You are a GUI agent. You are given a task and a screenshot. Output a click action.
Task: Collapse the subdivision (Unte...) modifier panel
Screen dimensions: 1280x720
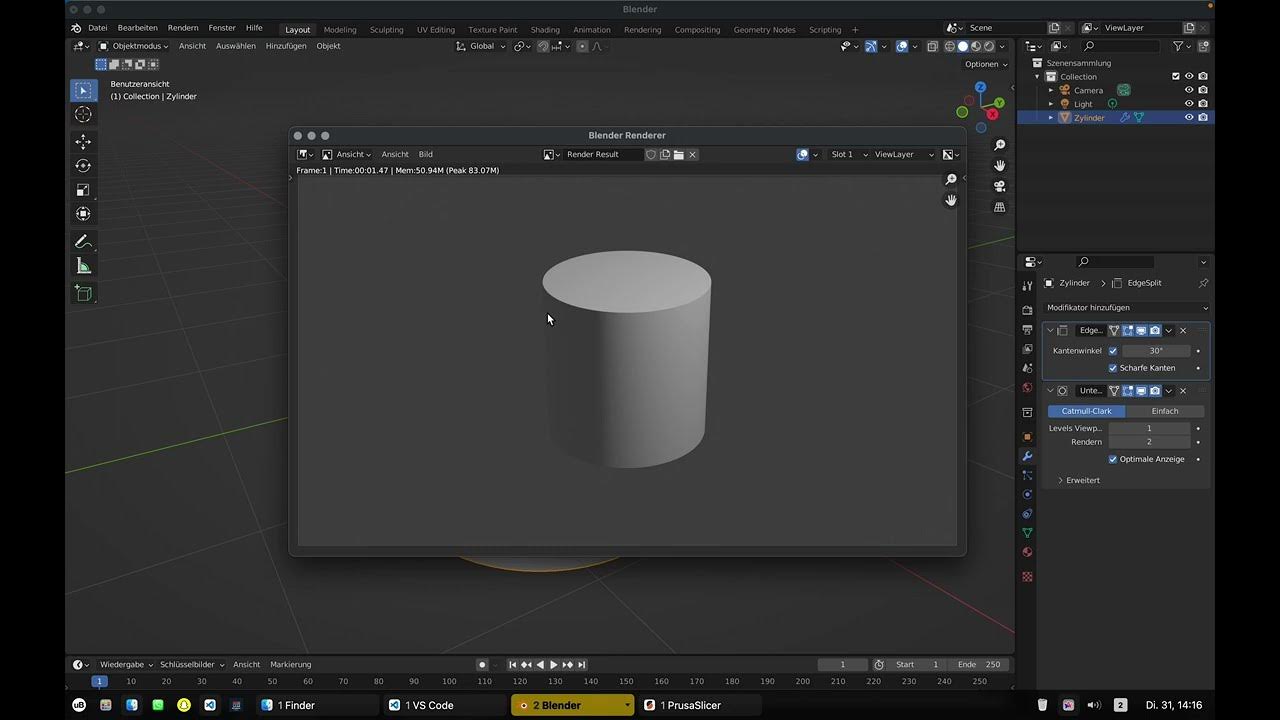point(1050,391)
